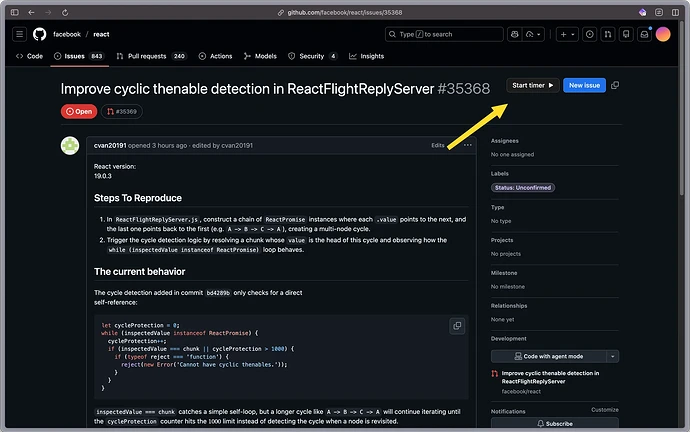Open the Insights tab
Image resolution: width=690 pixels, height=432 pixels.
click(x=367, y=56)
